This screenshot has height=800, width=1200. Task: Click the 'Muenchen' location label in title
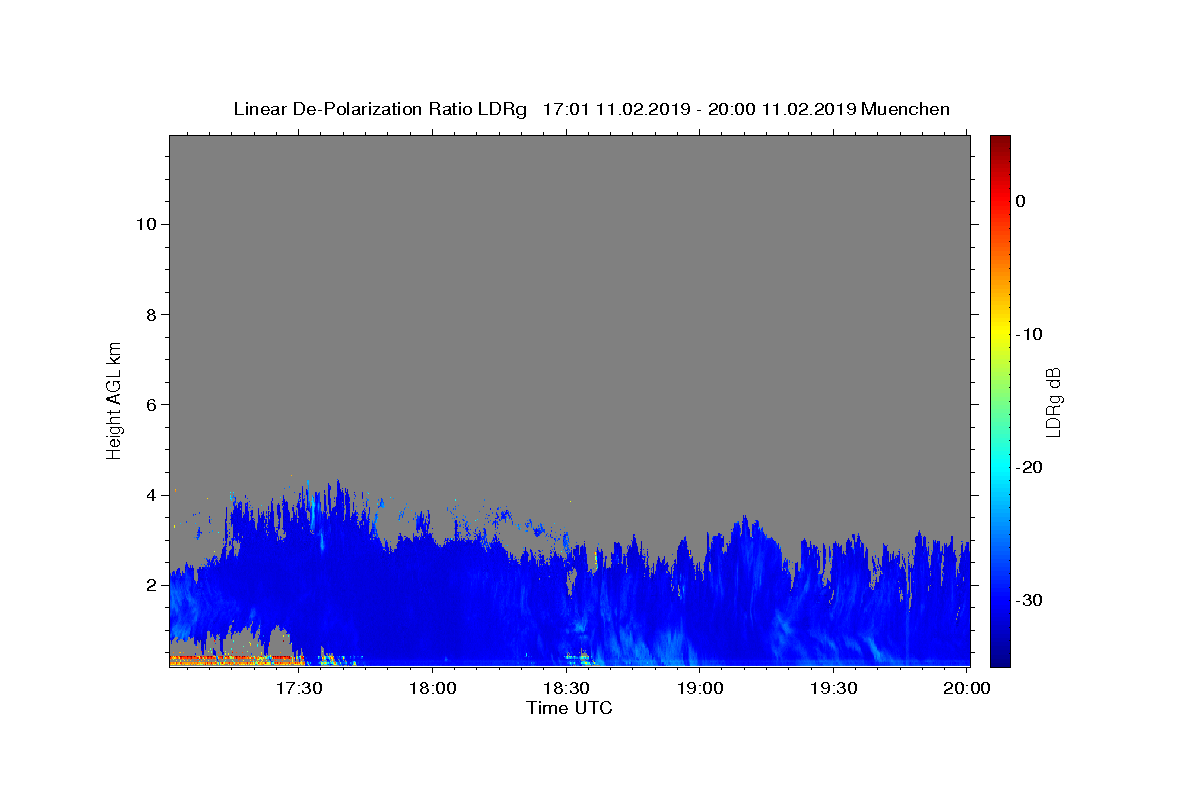coord(905,109)
